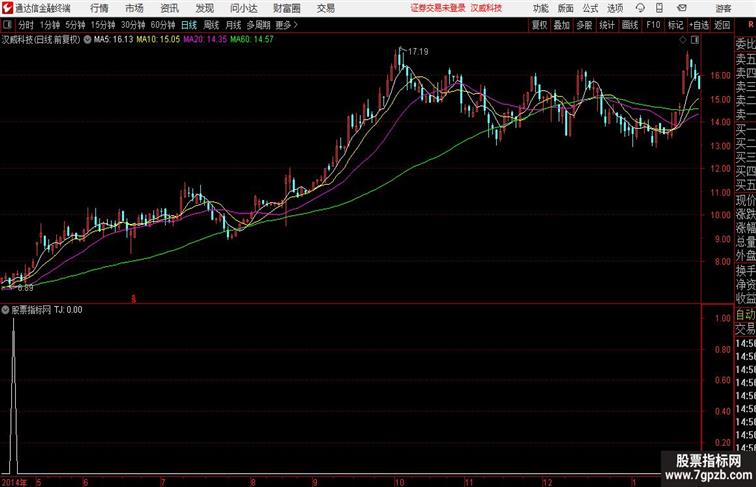Image resolution: width=756 pixels, height=487 pixels.
Task: Open the 问小达 menu
Action: tap(243, 8)
